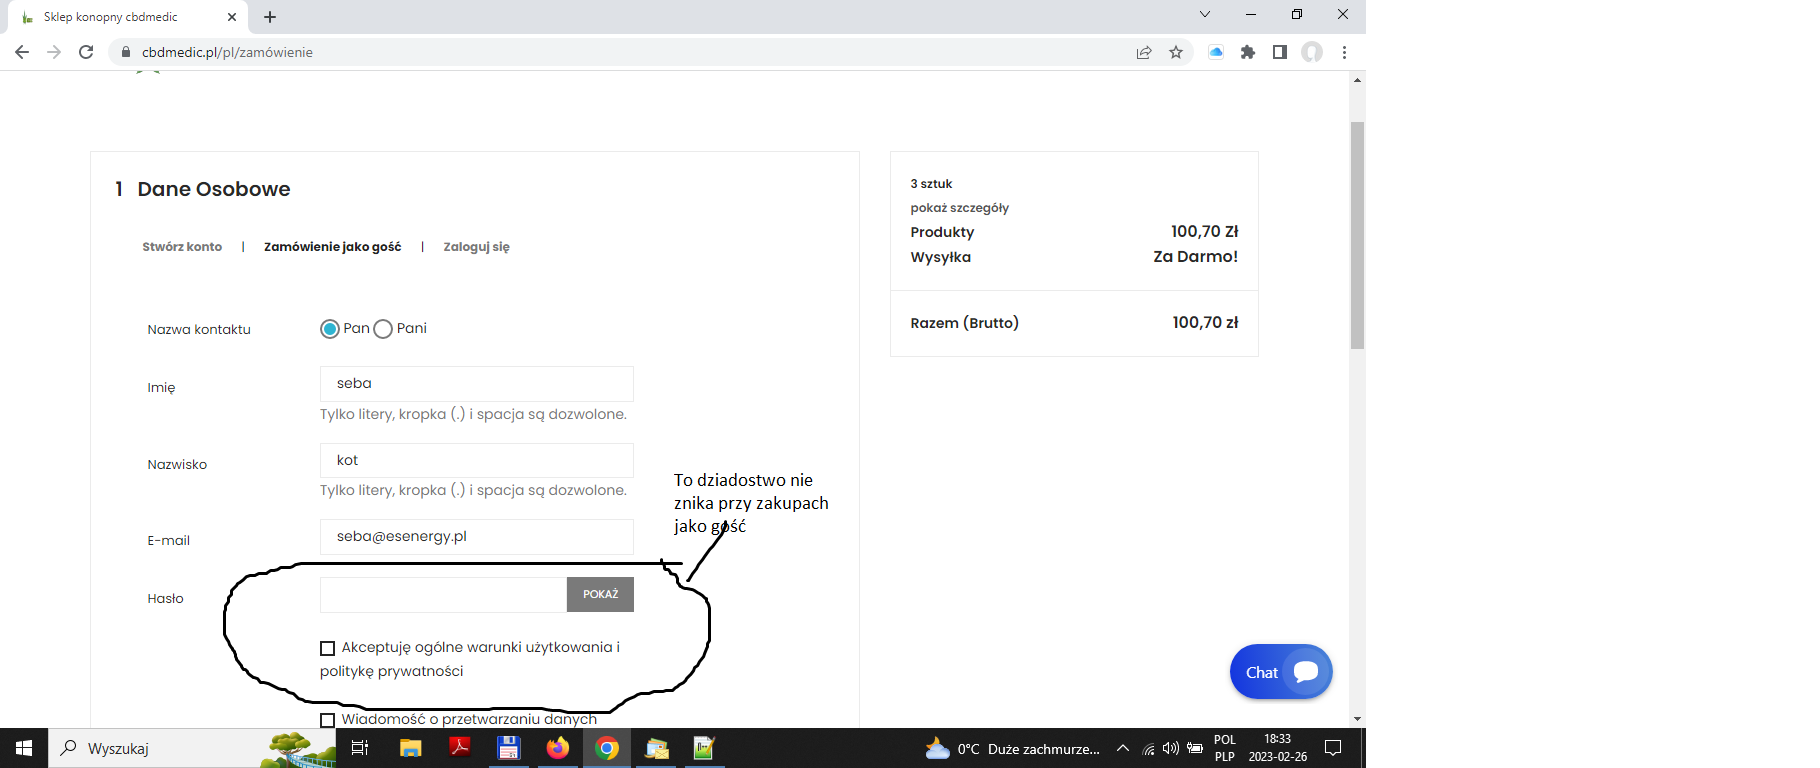Activate the Sklep konopny cbdmedic browser tab

coord(126,17)
